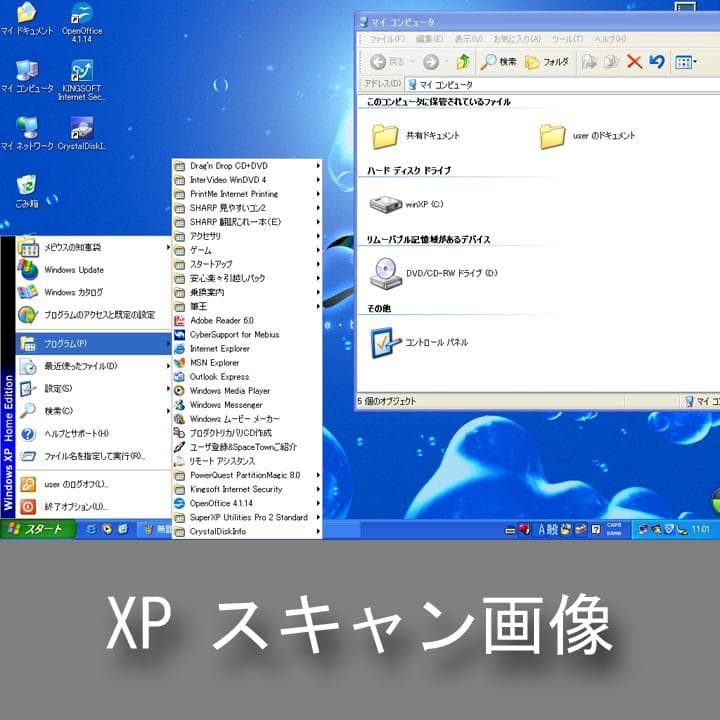Open the 編集(E) menu

(429, 39)
